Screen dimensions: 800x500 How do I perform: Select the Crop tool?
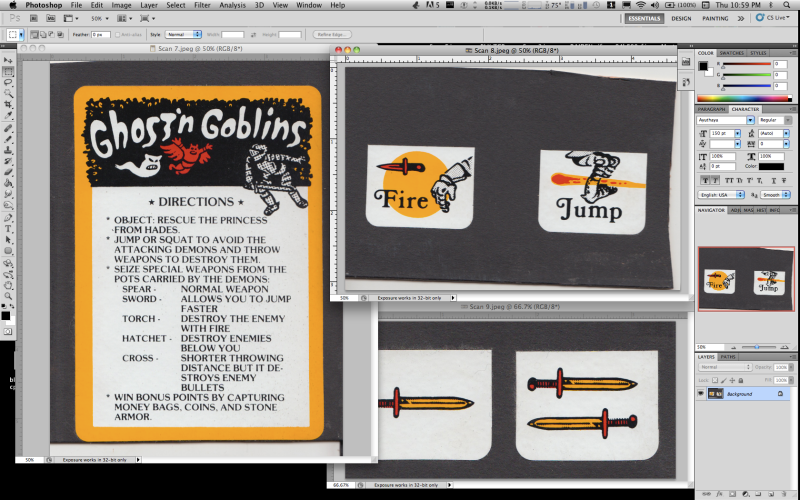(x=8, y=105)
